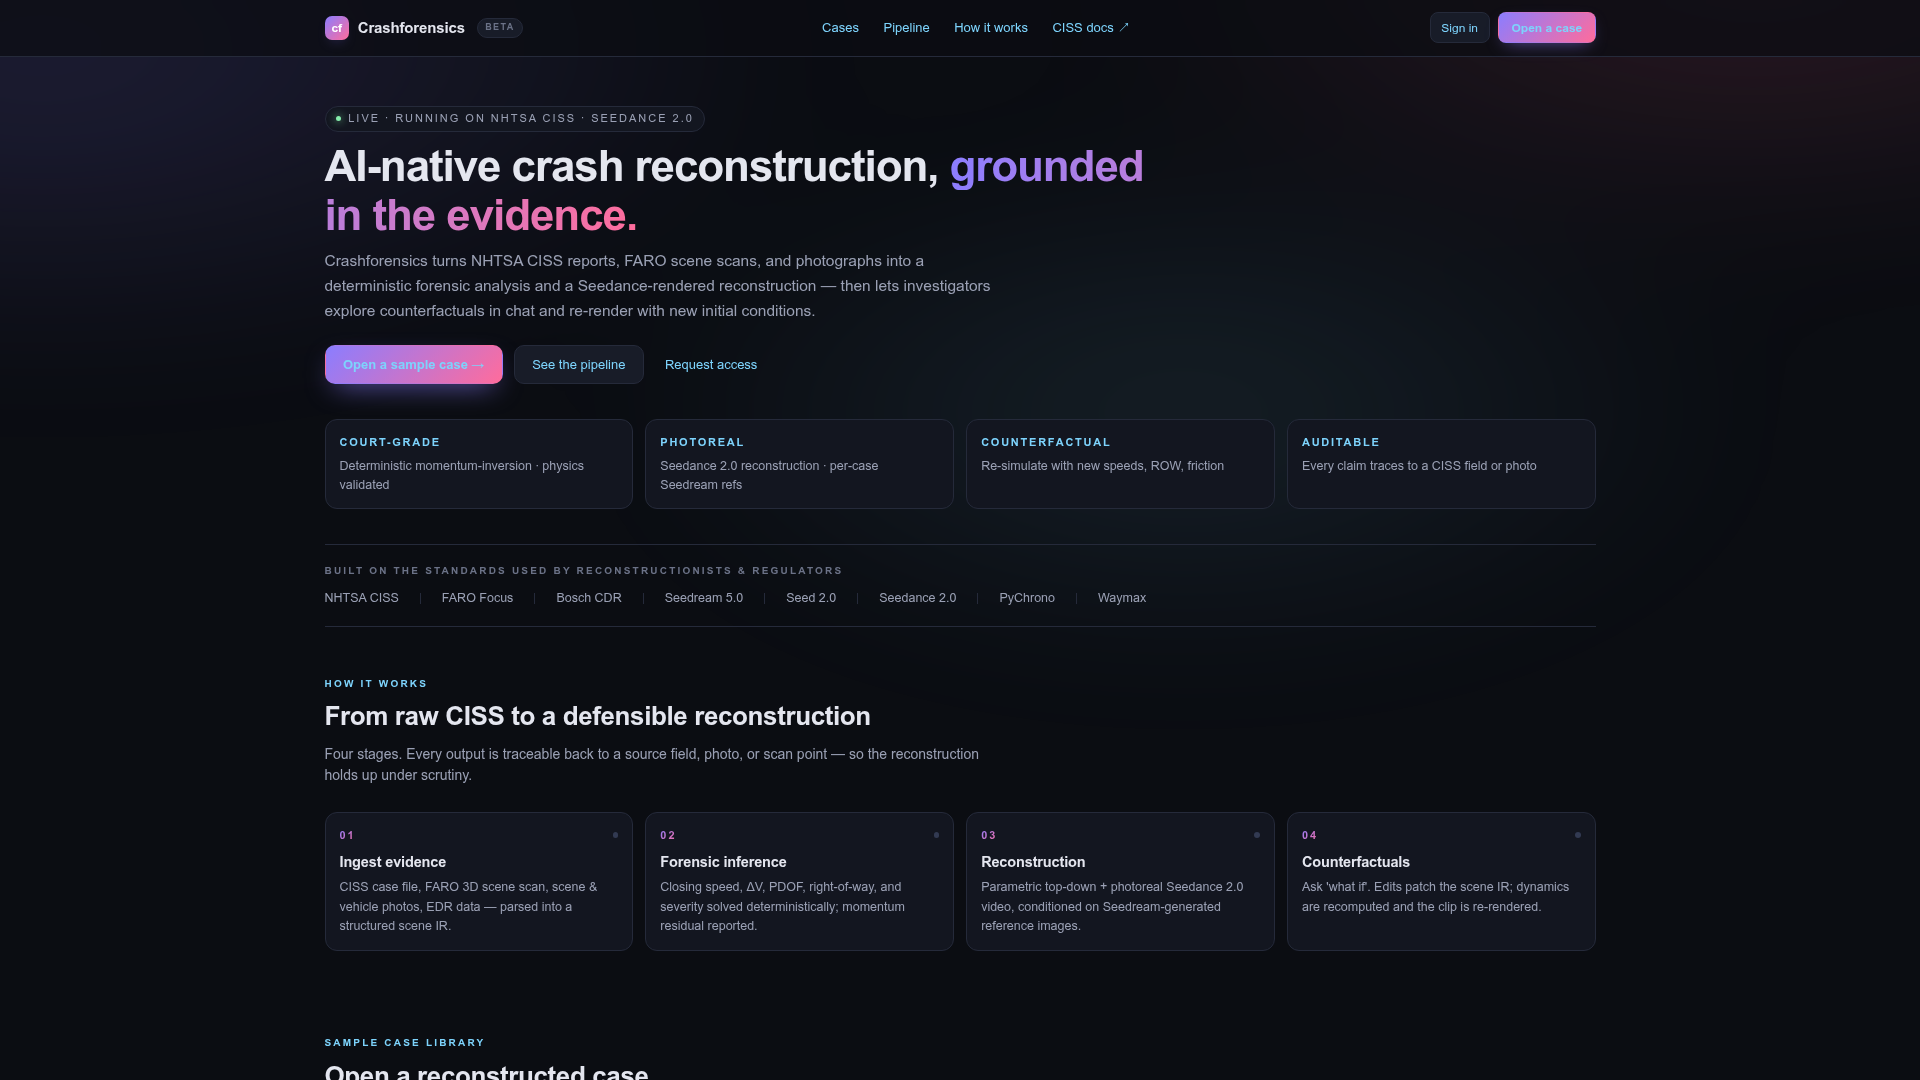Click Seedance 2.0 label in standards row
The height and width of the screenshot is (1080, 1920).
[917, 598]
